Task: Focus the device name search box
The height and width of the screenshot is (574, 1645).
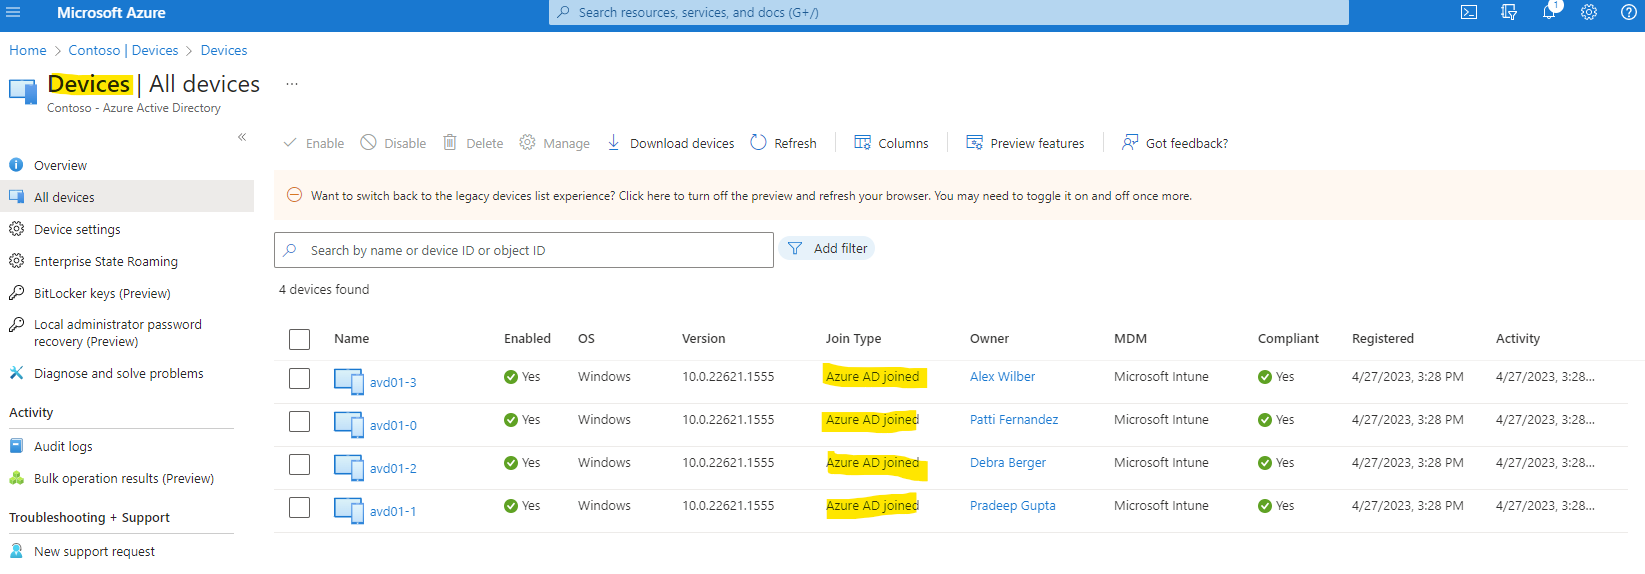Action: (x=524, y=250)
